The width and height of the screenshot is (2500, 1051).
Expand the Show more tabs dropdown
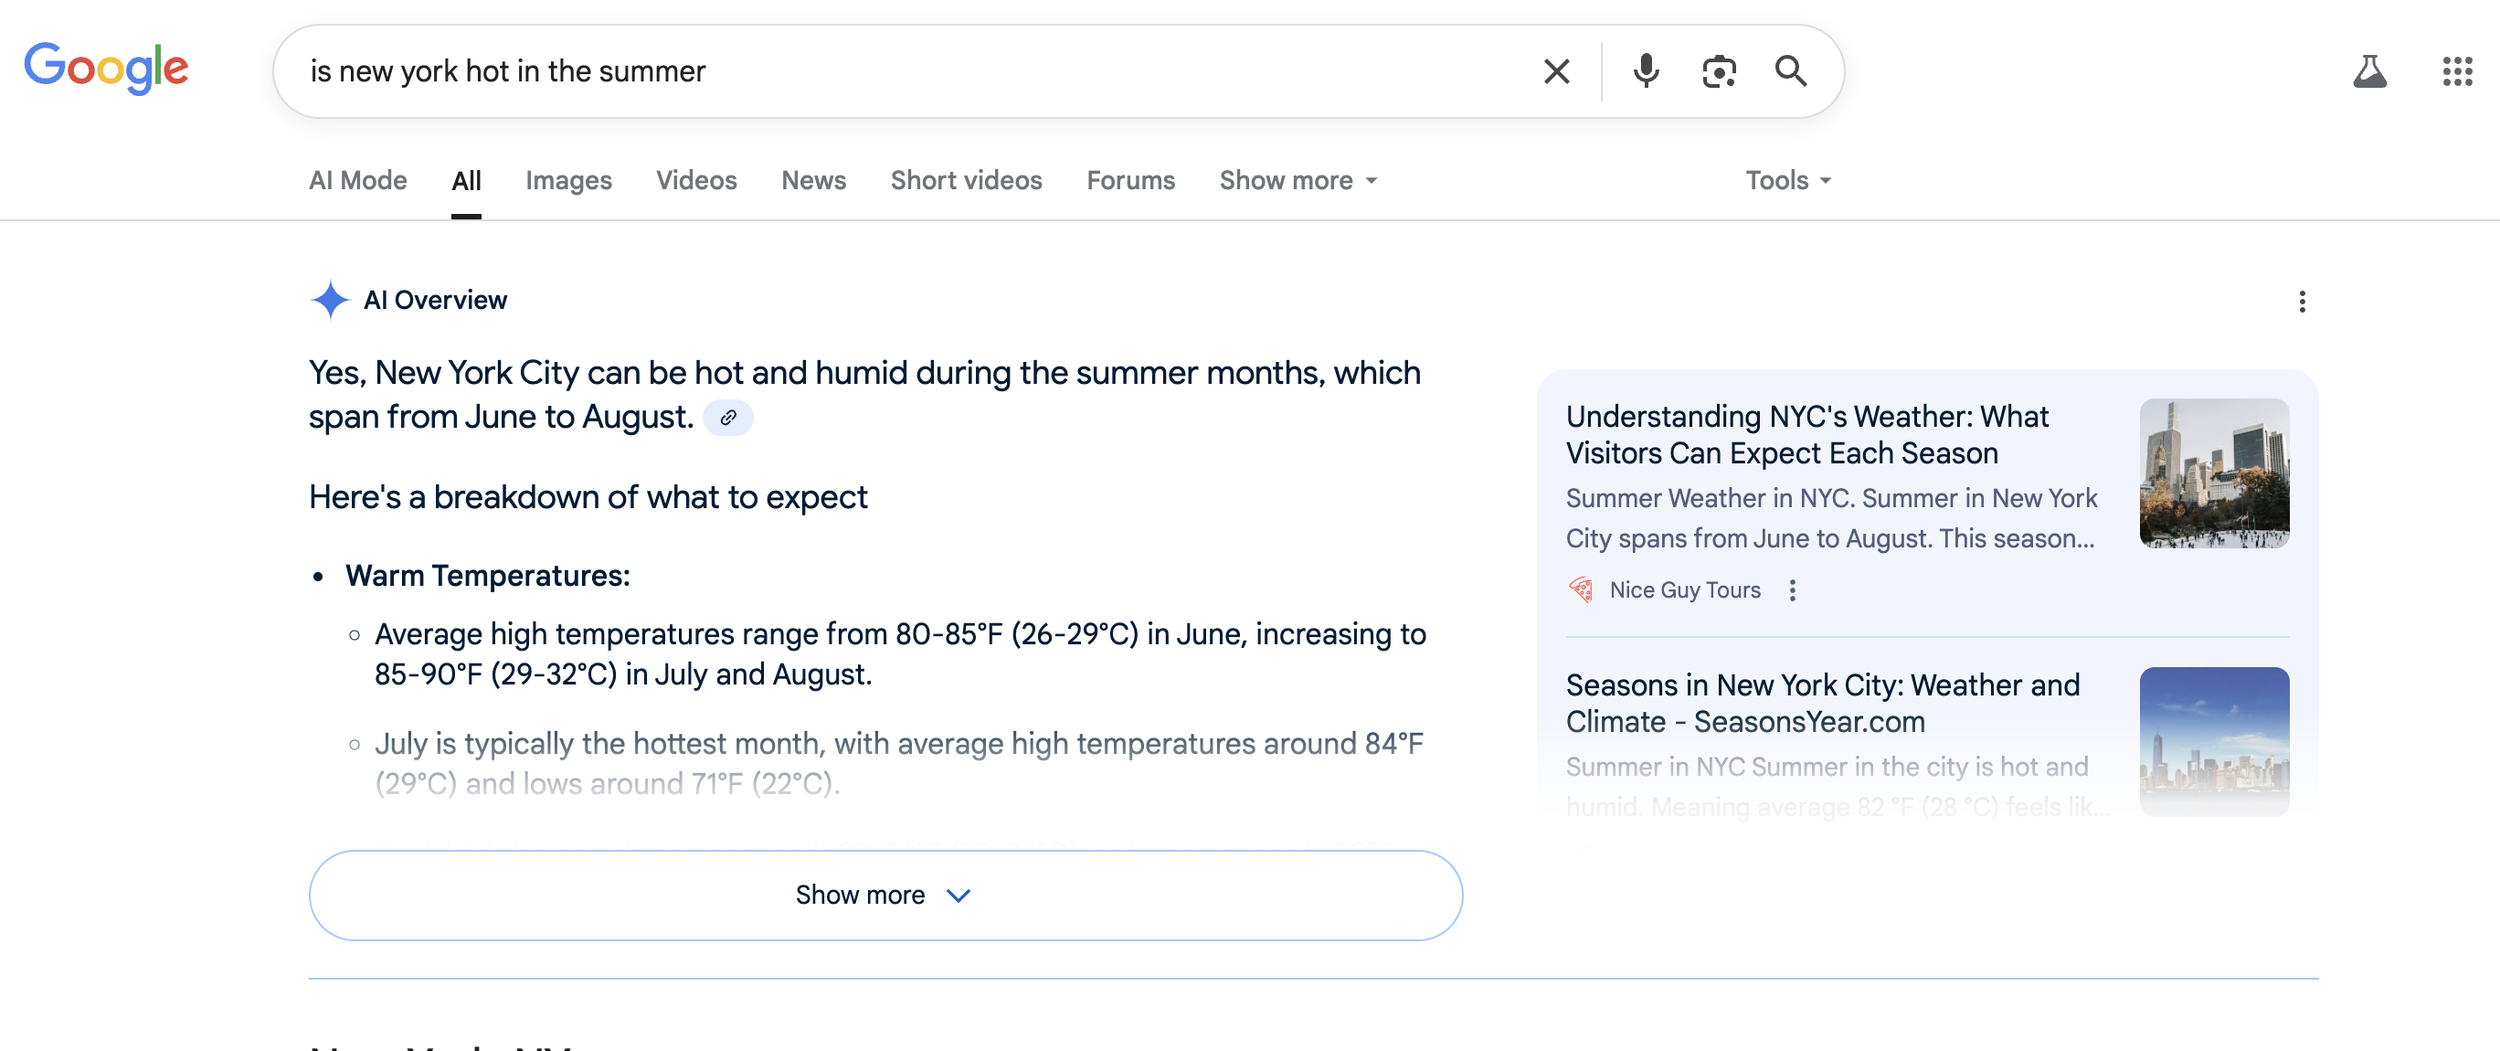(1298, 180)
